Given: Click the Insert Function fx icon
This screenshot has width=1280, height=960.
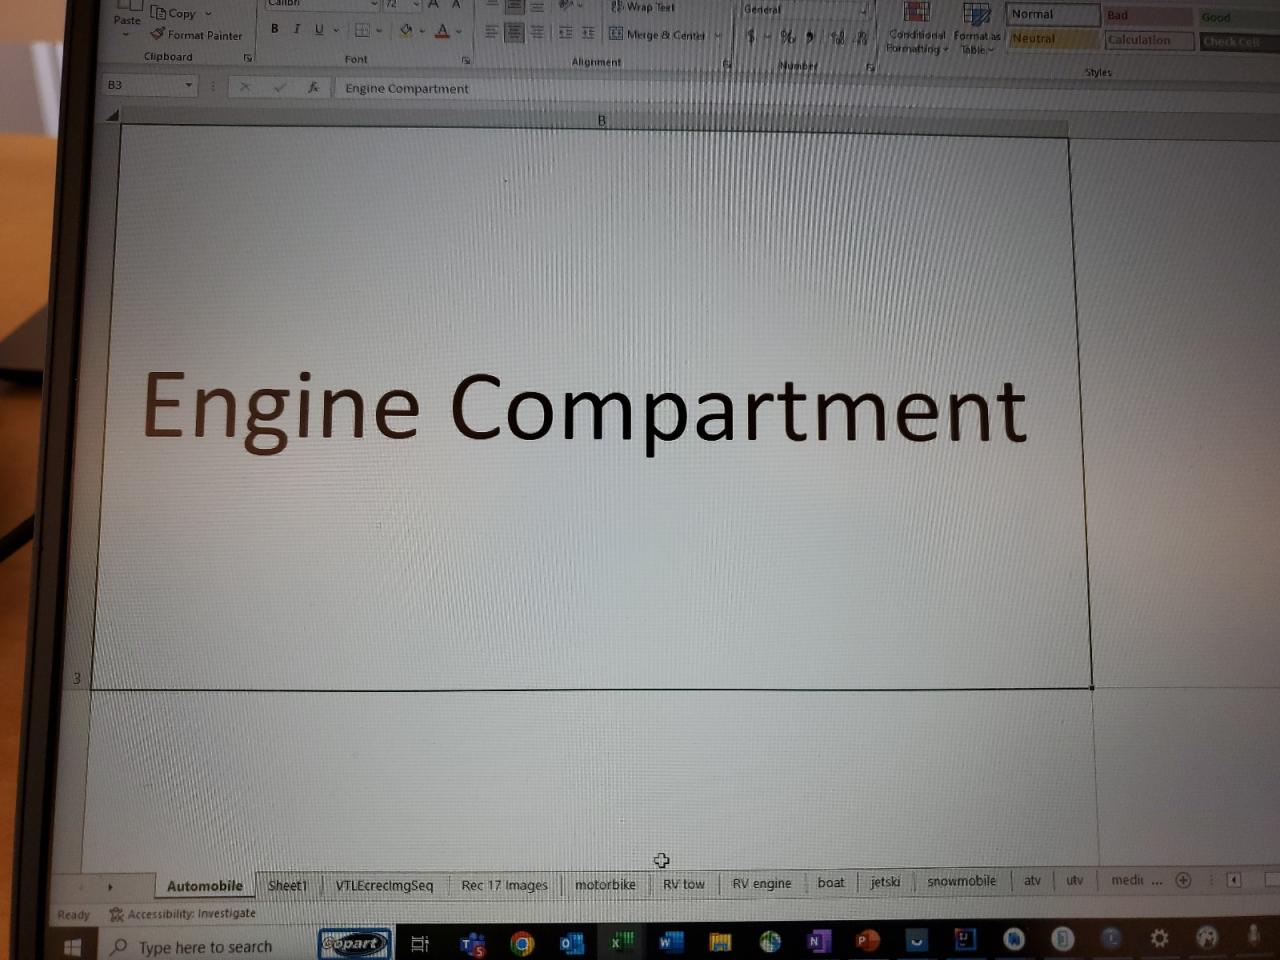Looking at the screenshot, I should (313, 87).
